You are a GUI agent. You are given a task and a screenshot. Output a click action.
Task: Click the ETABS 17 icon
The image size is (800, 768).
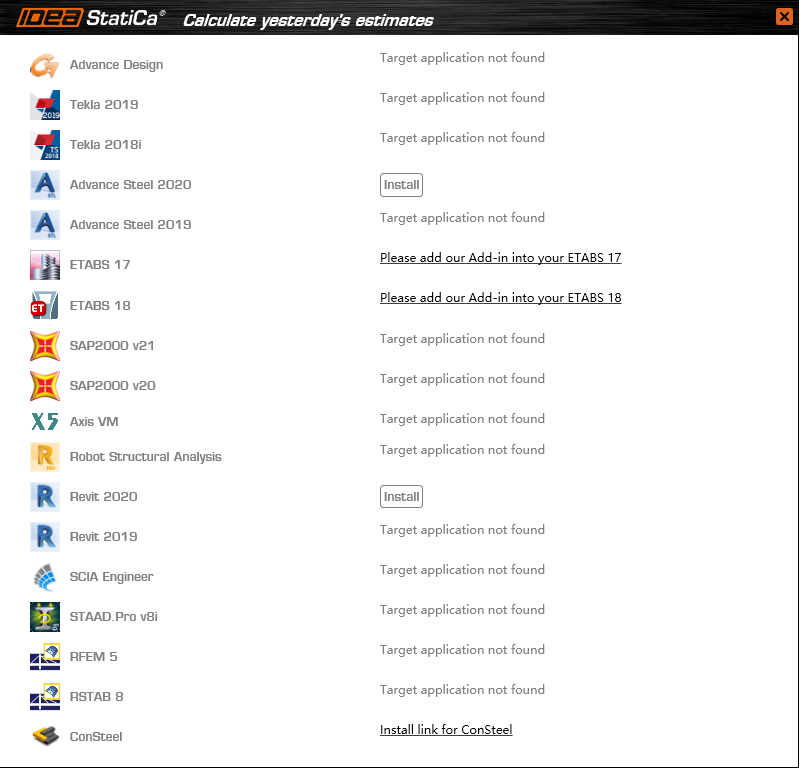[x=45, y=265]
